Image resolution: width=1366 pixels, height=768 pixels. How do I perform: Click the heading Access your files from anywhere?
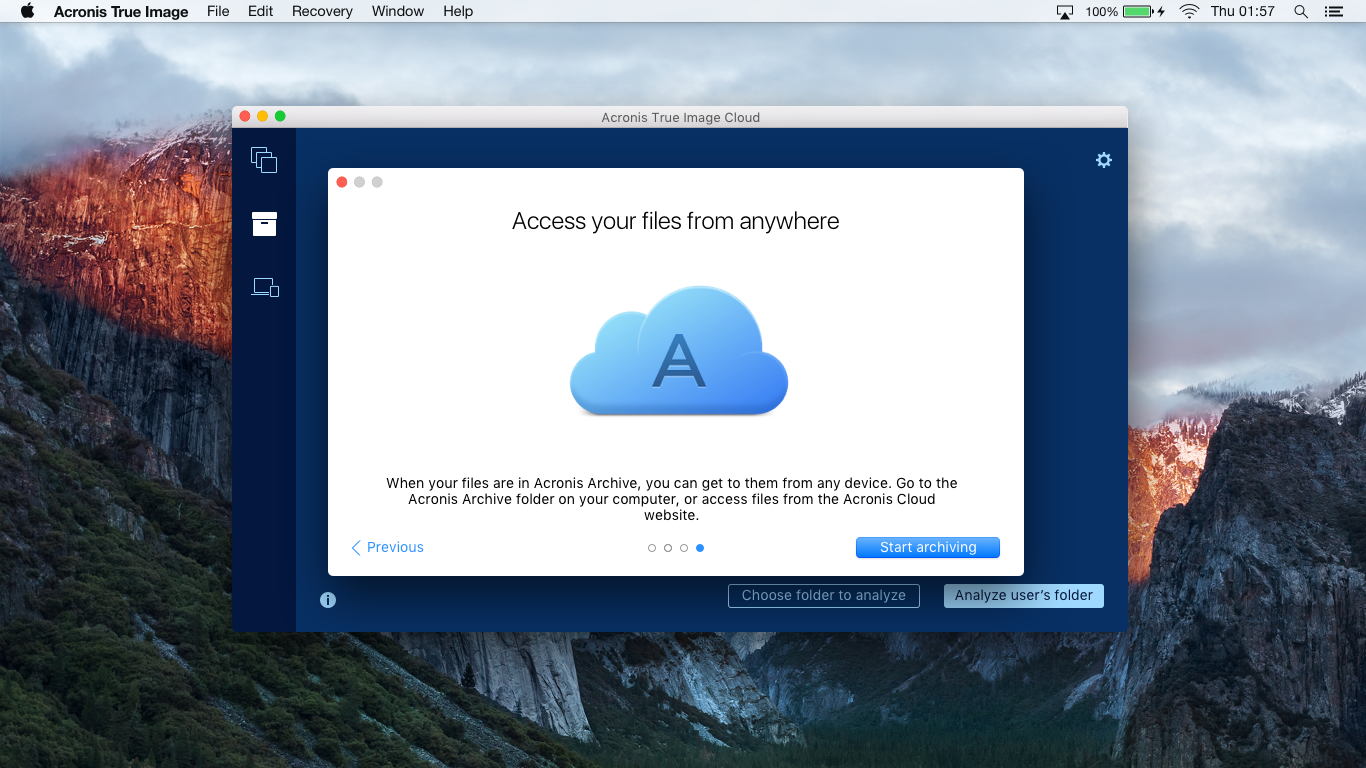(x=676, y=221)
